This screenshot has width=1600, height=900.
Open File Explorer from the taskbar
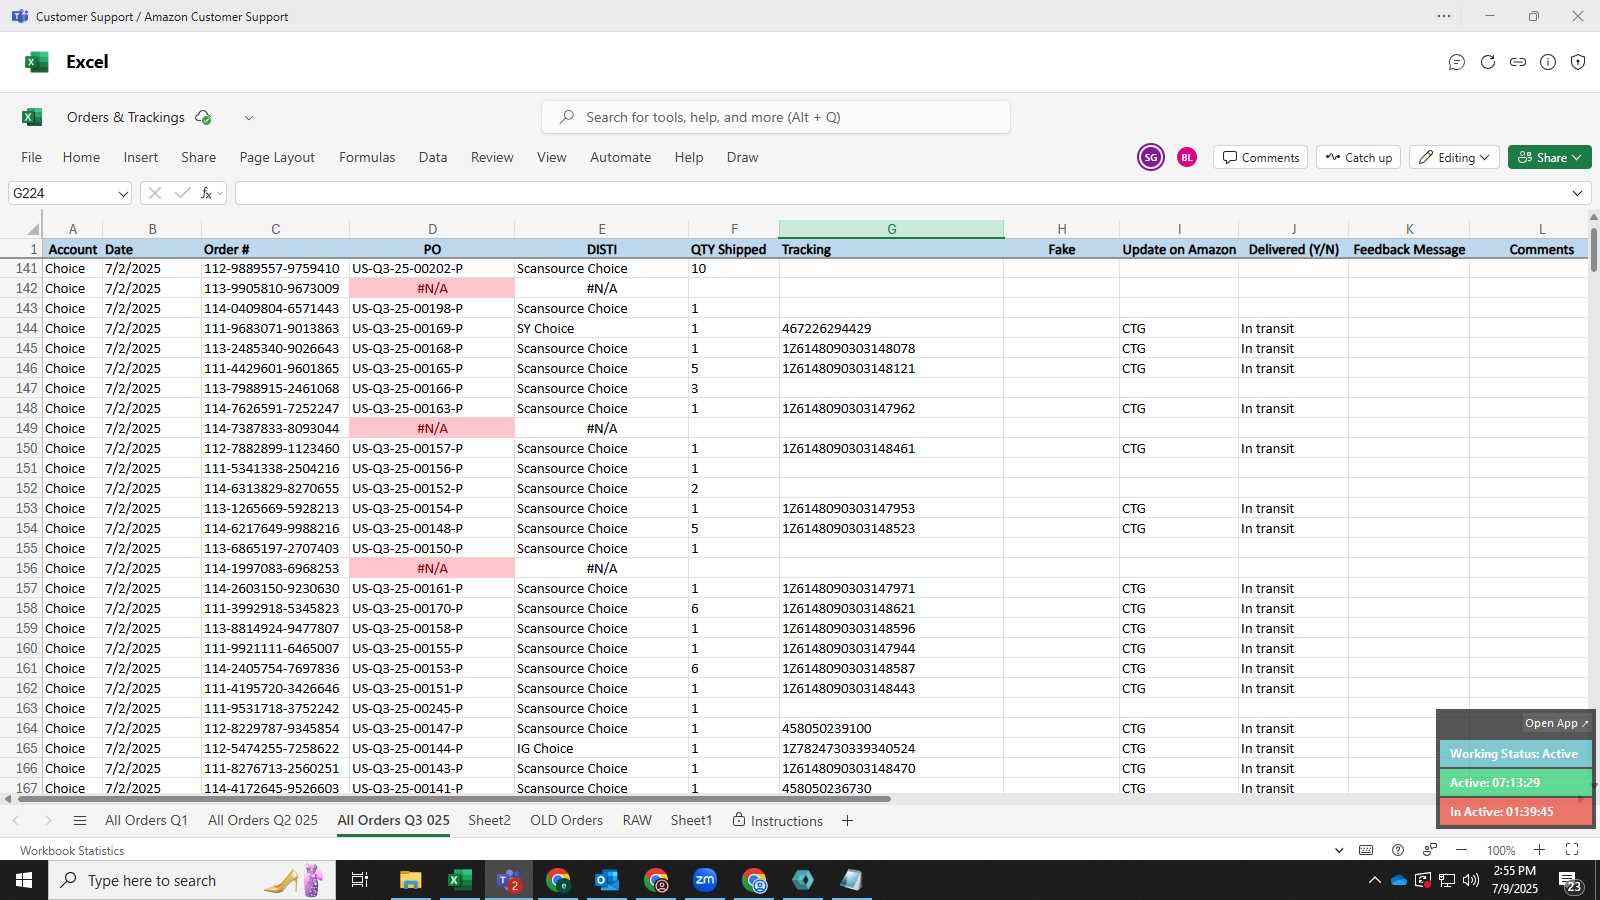pyautogui.click(x=410, y=880)
